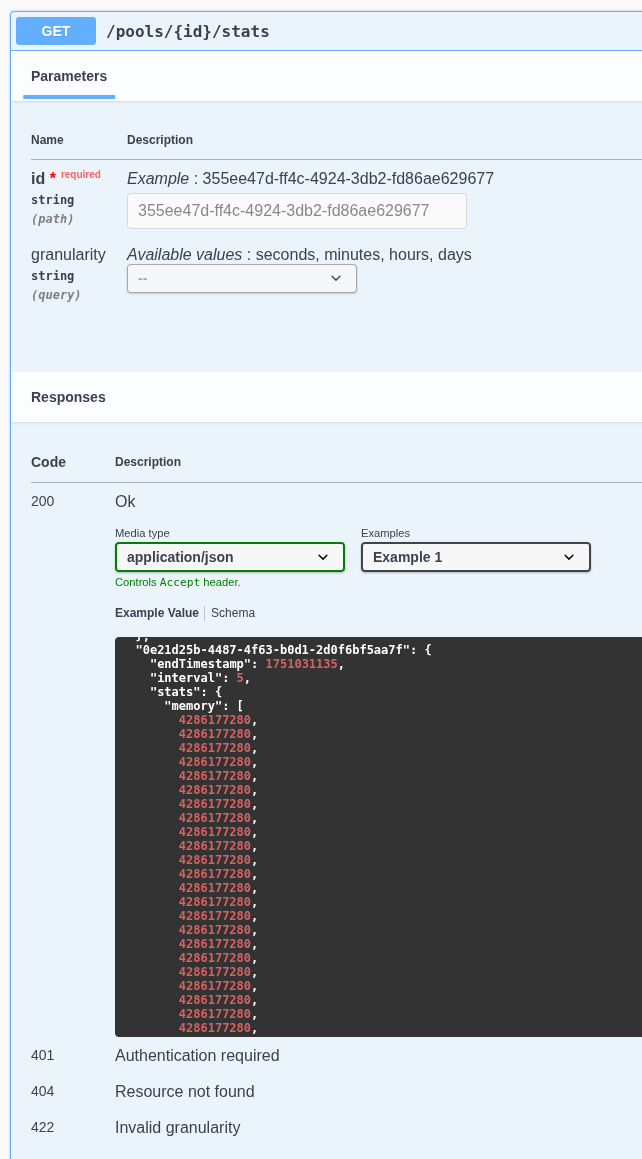Click the 404 response code

pos(42,1092)
